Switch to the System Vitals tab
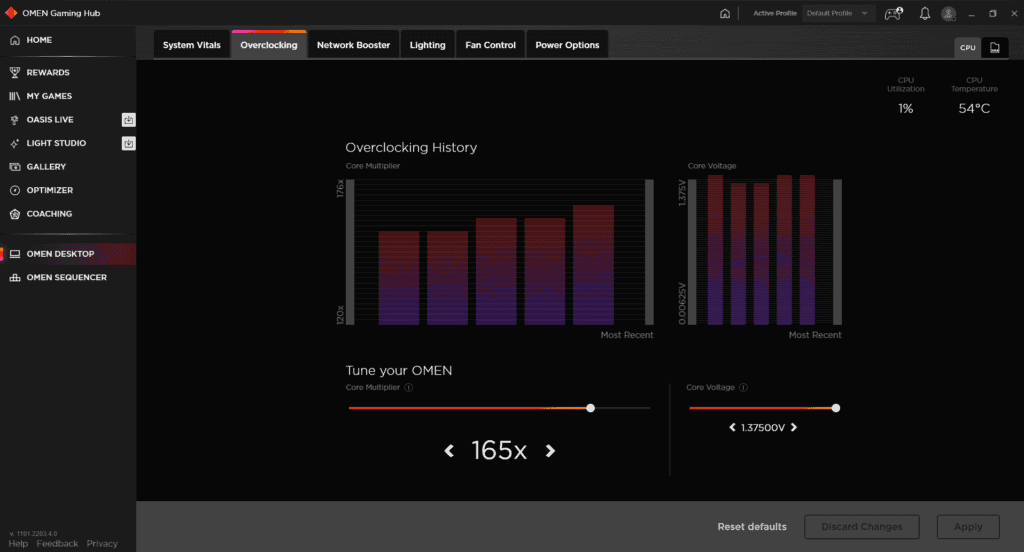This screenshot has height=552, width=1024. [x=191, y=45]
